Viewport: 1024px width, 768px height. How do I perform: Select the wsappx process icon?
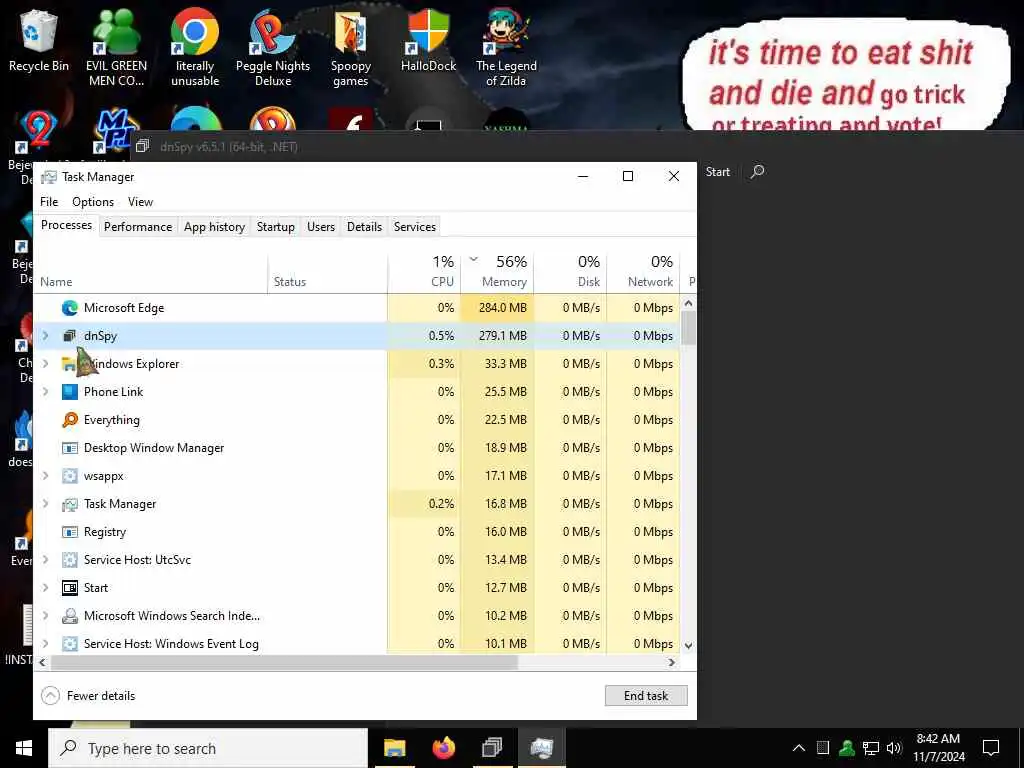point(70,476)
